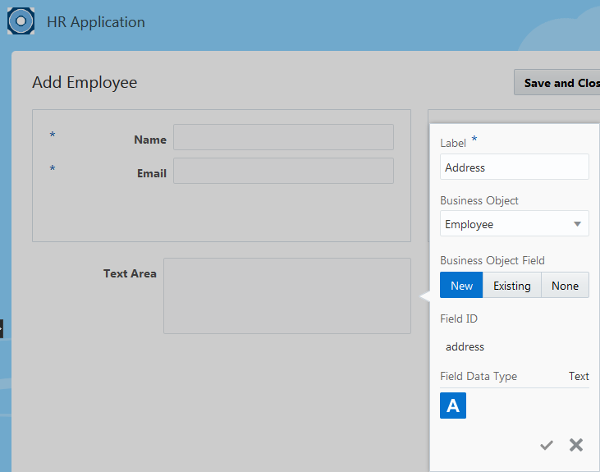Click the Text Area field label
The height and width of the screenshot is (472, 600).
(130, 273)
